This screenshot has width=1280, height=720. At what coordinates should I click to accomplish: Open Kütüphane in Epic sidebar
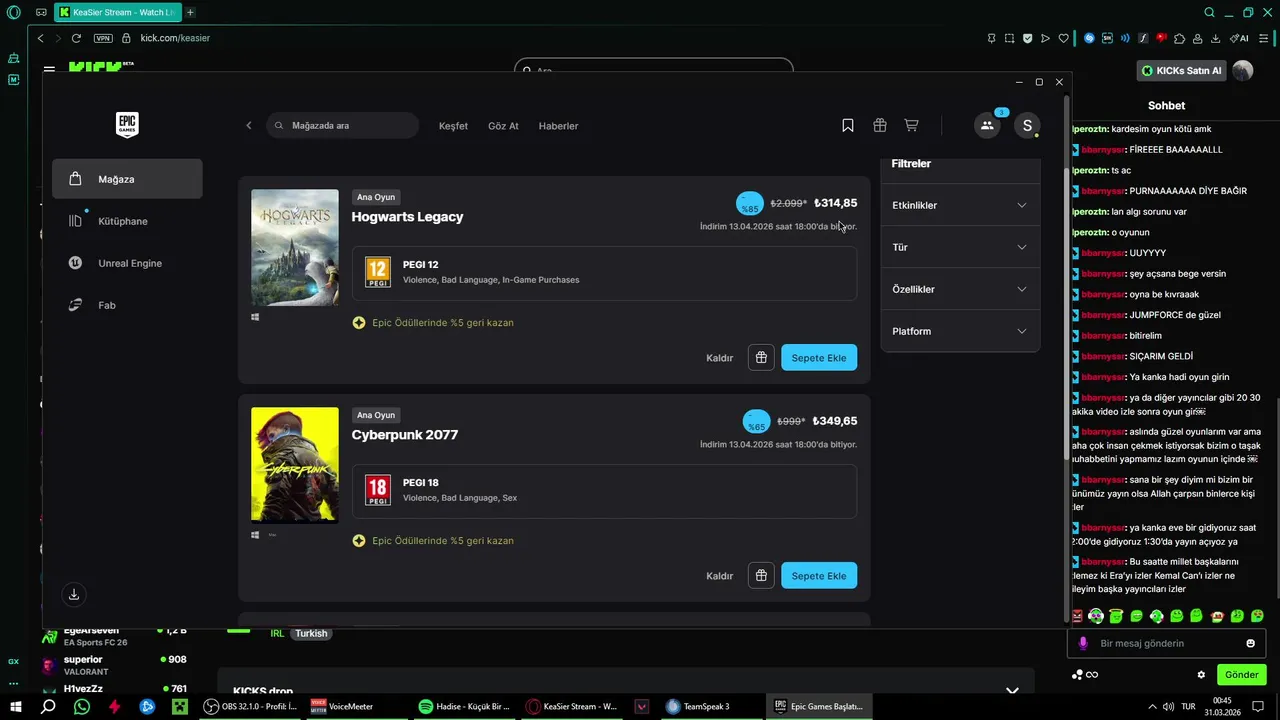coord(127,221)
